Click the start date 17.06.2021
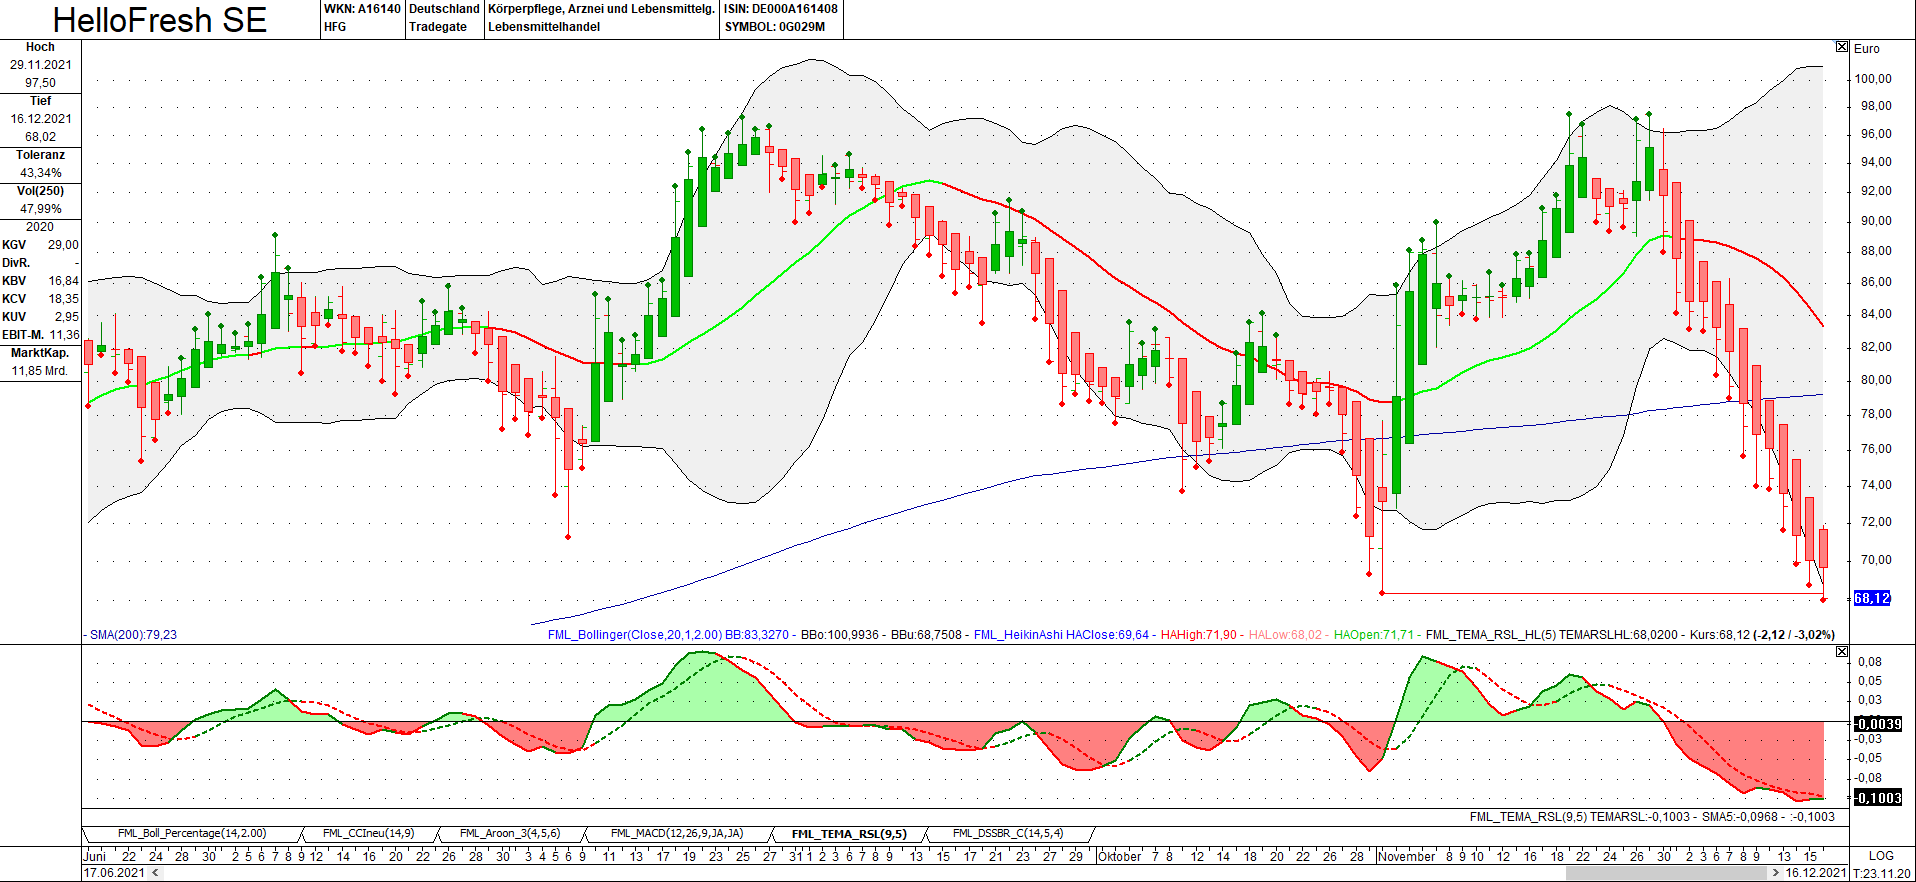1916x882 pixels. click(x=114, y=873)
